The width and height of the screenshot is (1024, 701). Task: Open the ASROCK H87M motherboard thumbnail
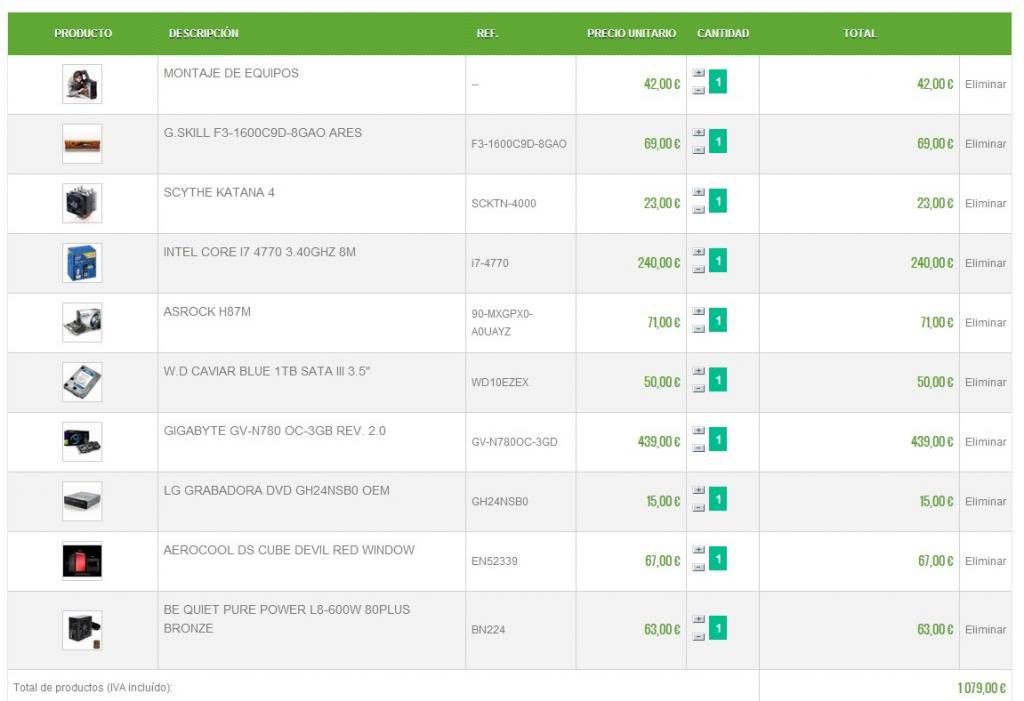click(x=82, y=323)
